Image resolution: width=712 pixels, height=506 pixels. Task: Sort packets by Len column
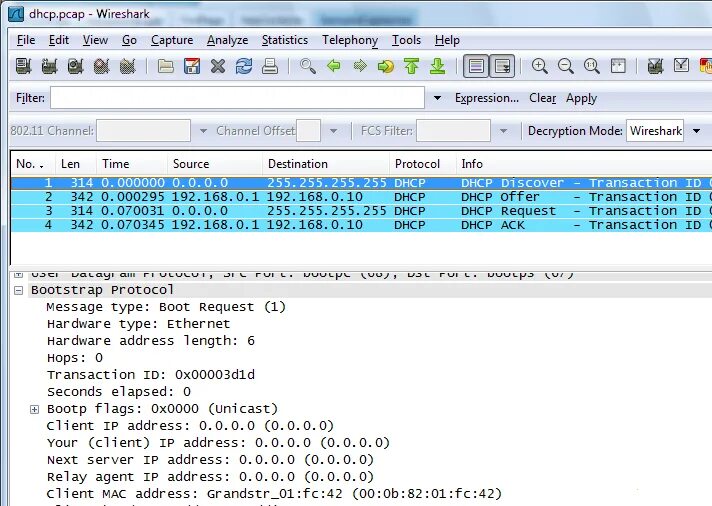coord(75,164)
